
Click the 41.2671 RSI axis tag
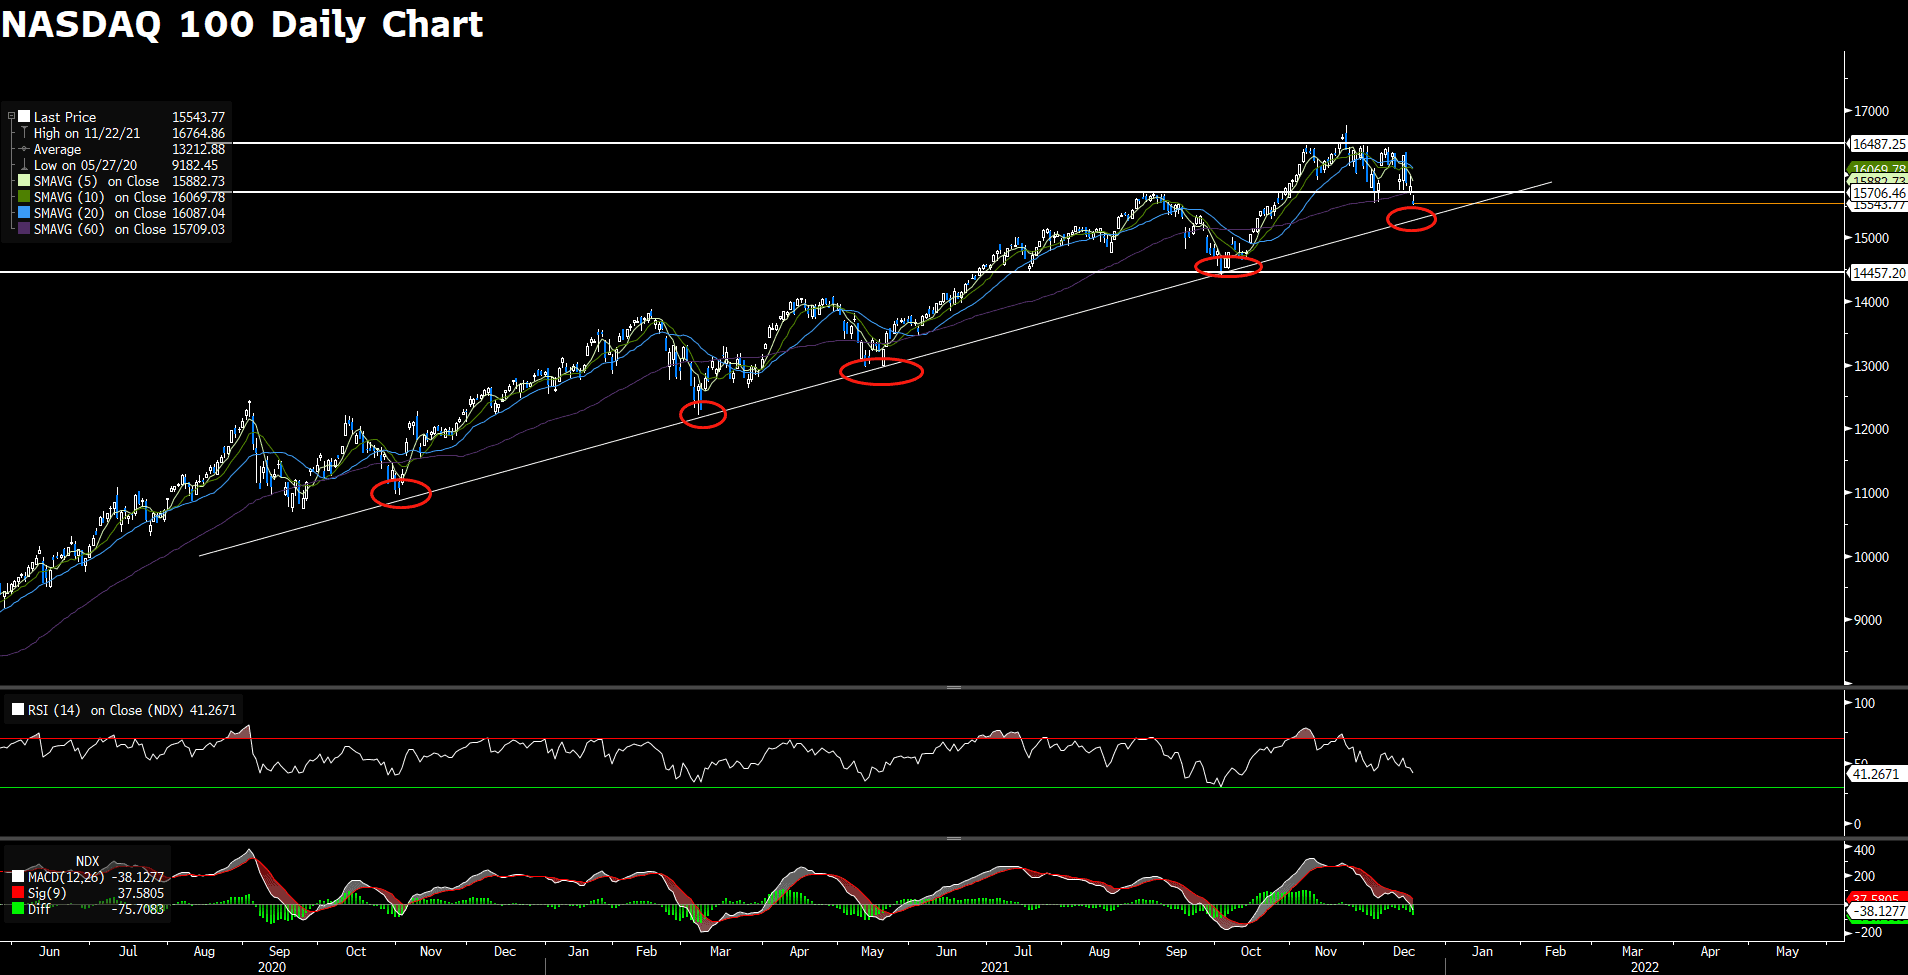[x=1876, y=774]
